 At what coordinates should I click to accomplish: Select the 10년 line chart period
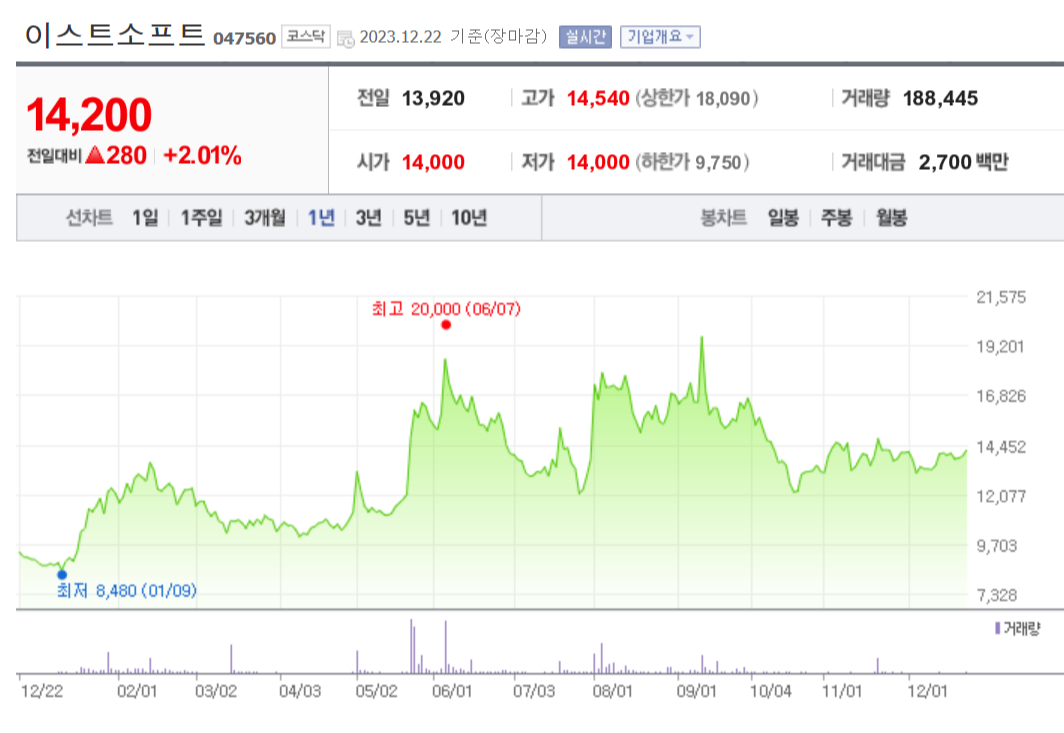(469, 218)
